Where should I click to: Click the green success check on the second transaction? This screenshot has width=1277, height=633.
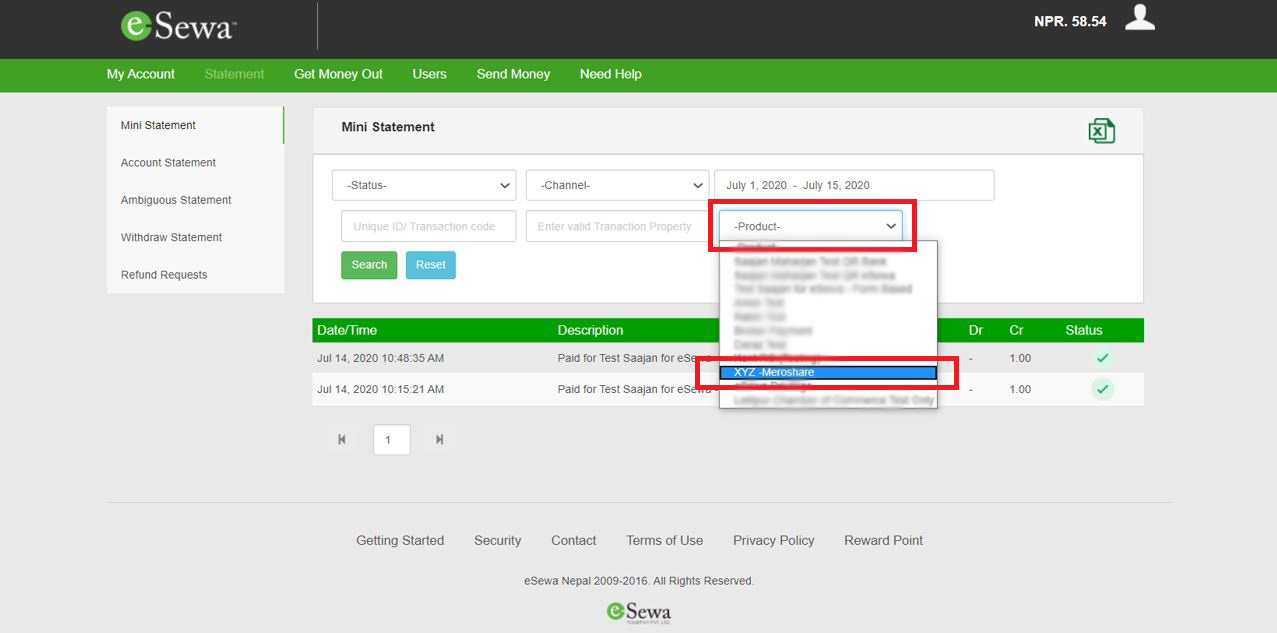1102,389
